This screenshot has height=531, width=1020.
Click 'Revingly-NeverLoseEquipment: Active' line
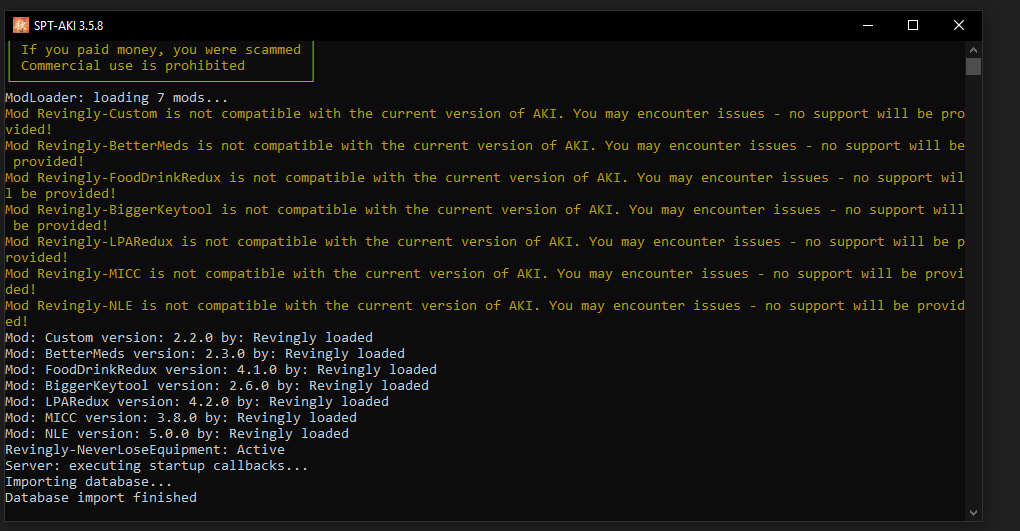pyautogui.click(x=144, y=450)
